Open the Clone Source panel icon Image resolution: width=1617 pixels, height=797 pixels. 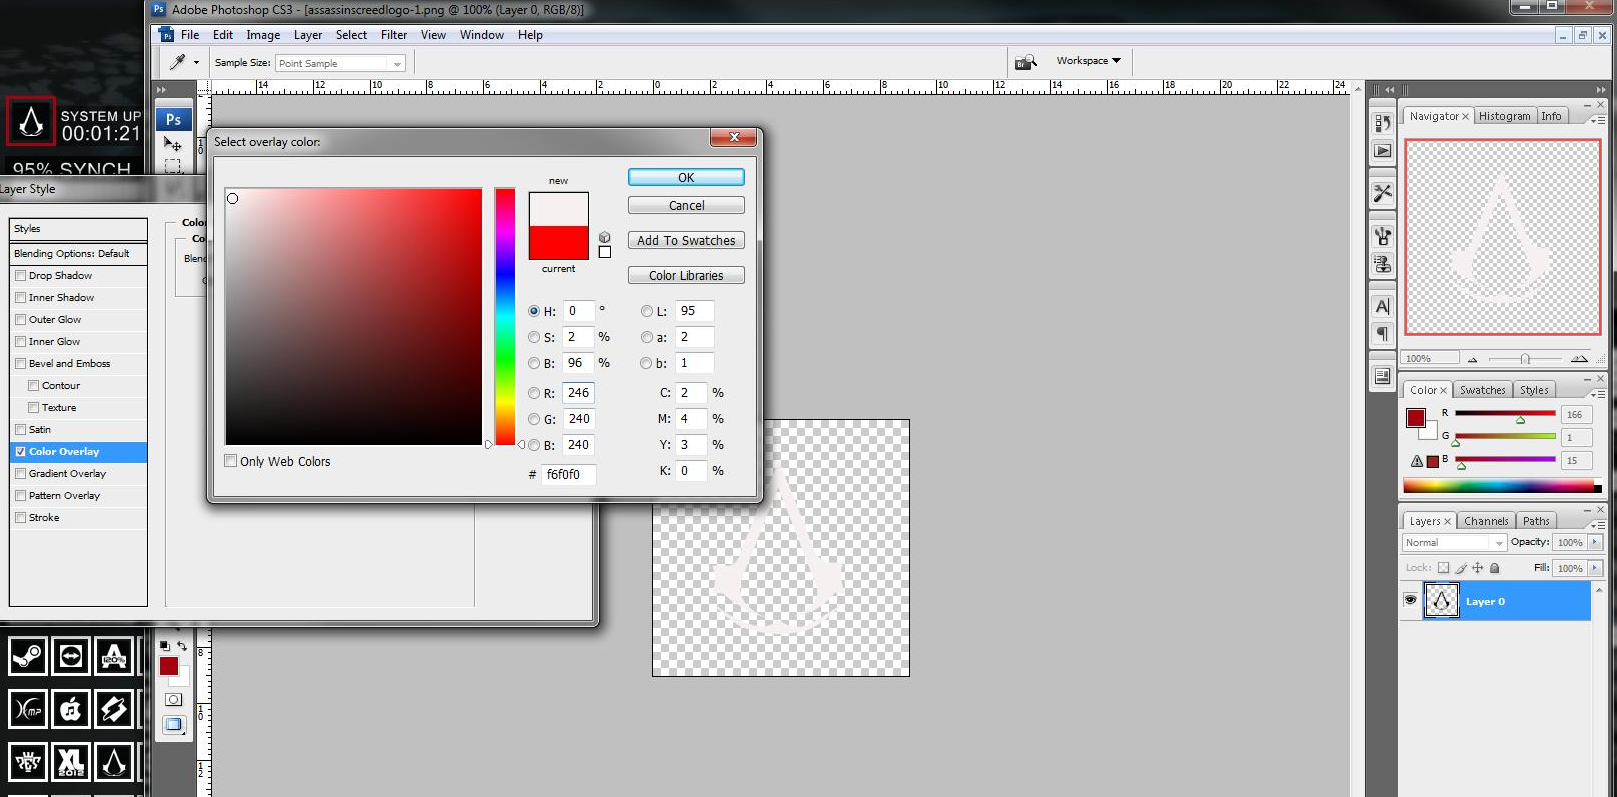[x=1382, y=264]
